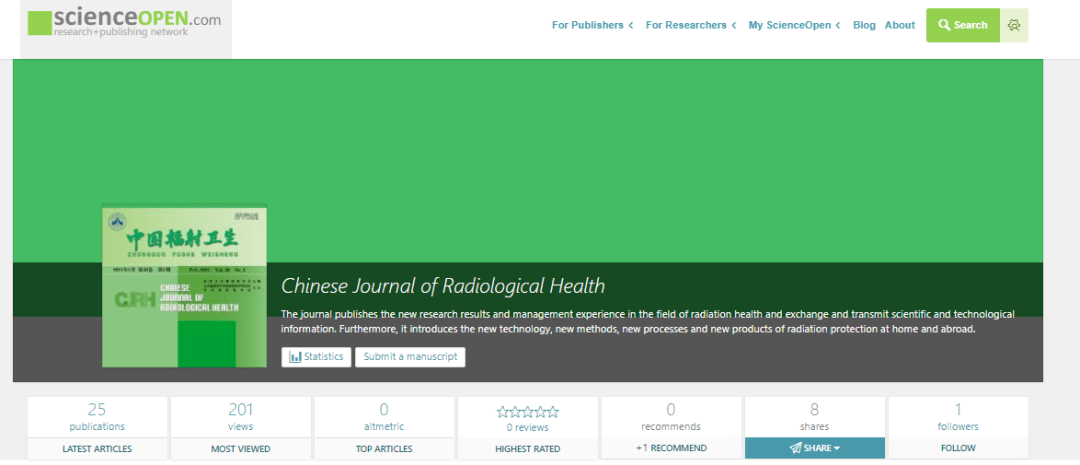Viewport: 1080px width, 465px height.
Task: Click the paper plane Share icon
Action: tap(796, 448)
